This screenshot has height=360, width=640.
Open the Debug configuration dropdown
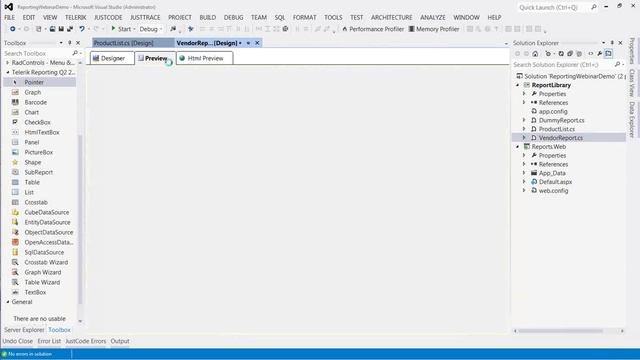point(151,29)
